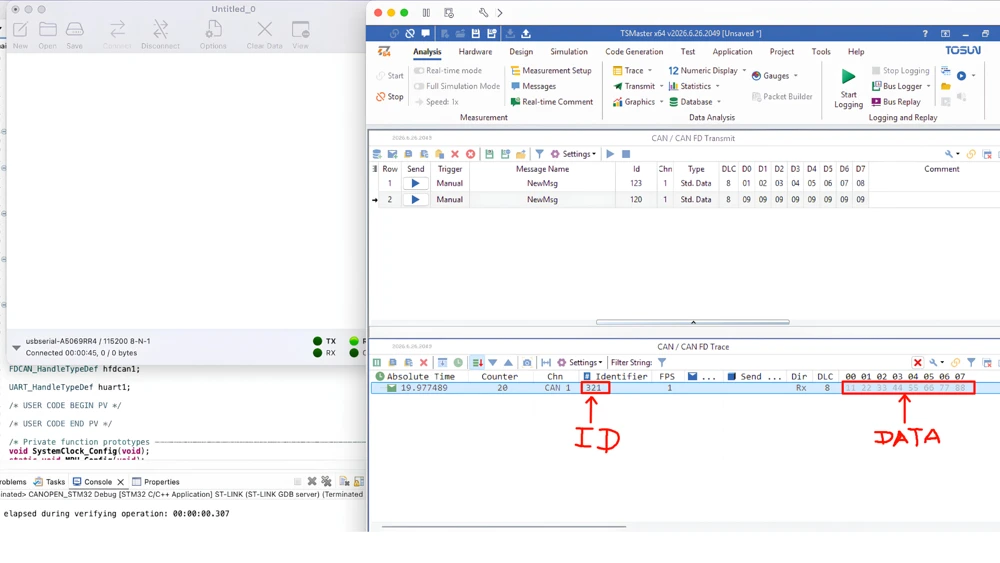This screenshot has height=563, width=1000.
Task: Expand the Trace dropdown arrow
Action: pos(650,71)
